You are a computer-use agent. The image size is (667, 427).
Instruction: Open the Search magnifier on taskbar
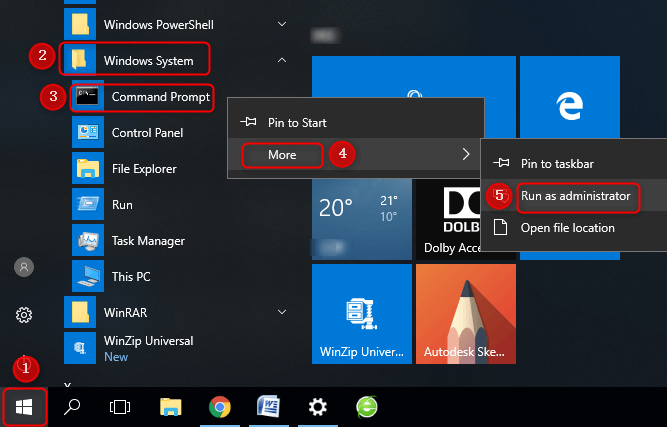(72, 407)
